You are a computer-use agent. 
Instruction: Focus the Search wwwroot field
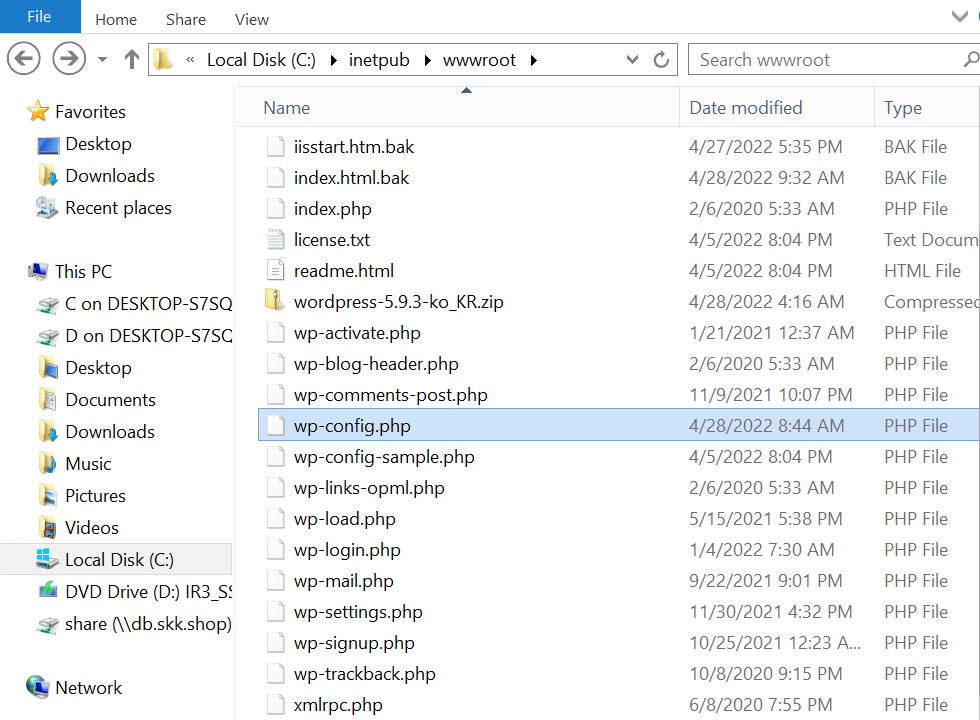(834, 59)
